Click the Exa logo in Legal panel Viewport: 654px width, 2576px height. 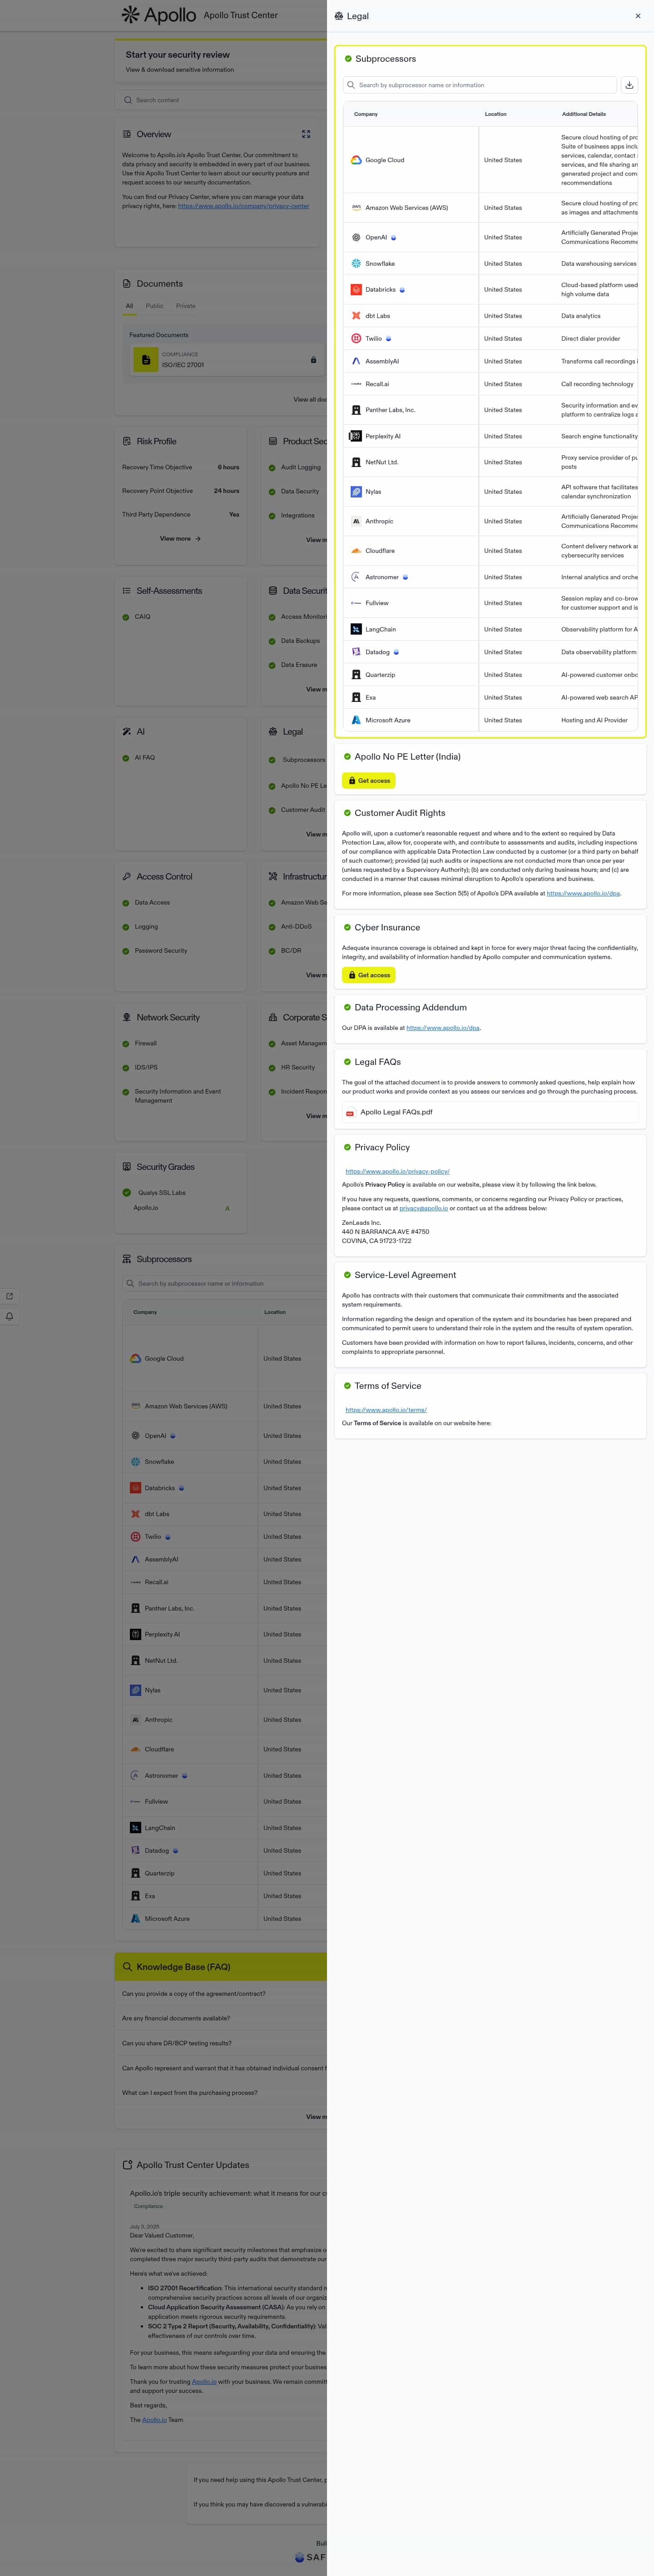pyautogui.click(x=356, y=697)
